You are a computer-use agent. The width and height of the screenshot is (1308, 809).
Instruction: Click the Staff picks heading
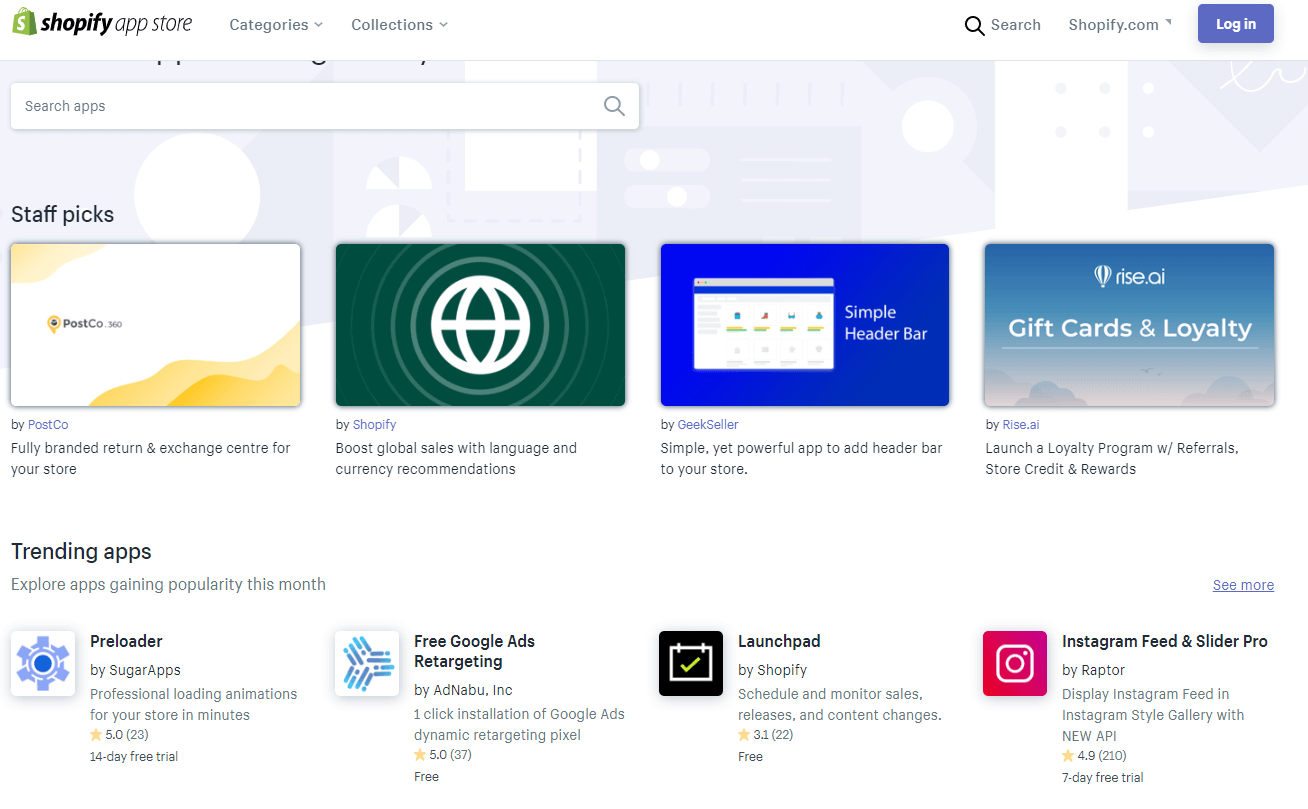pos(62,214)
